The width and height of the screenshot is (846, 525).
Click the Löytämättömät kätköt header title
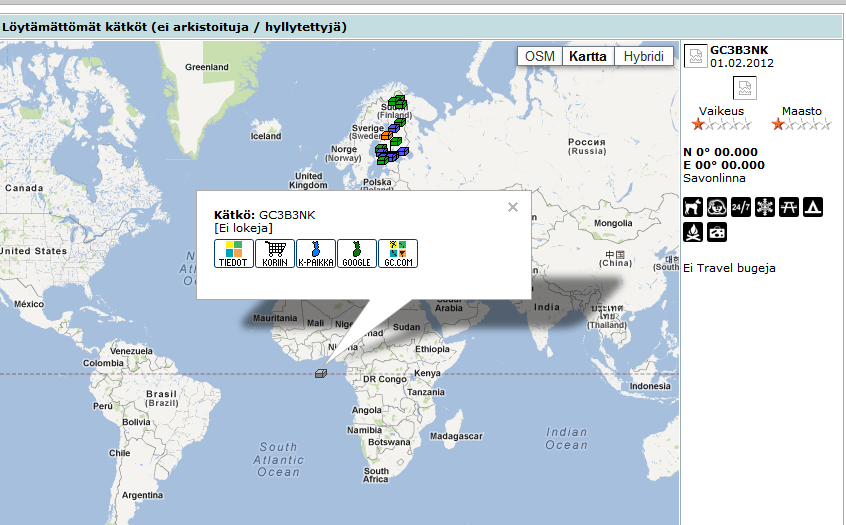pos(174,27)
